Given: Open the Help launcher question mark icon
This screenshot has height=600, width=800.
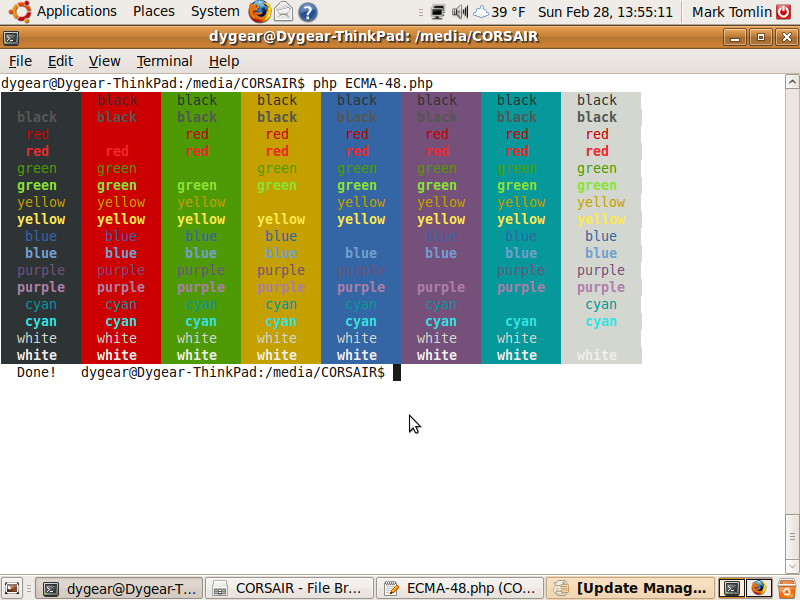Looking at the screenshot, I should [308, 12].
